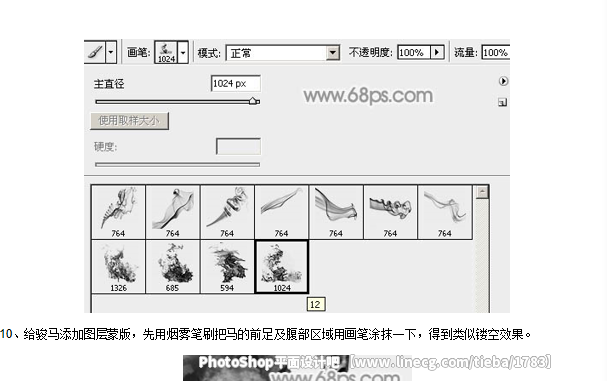
Task: Open the brush preset picker dropdown arrow
Action: (183, 52)
